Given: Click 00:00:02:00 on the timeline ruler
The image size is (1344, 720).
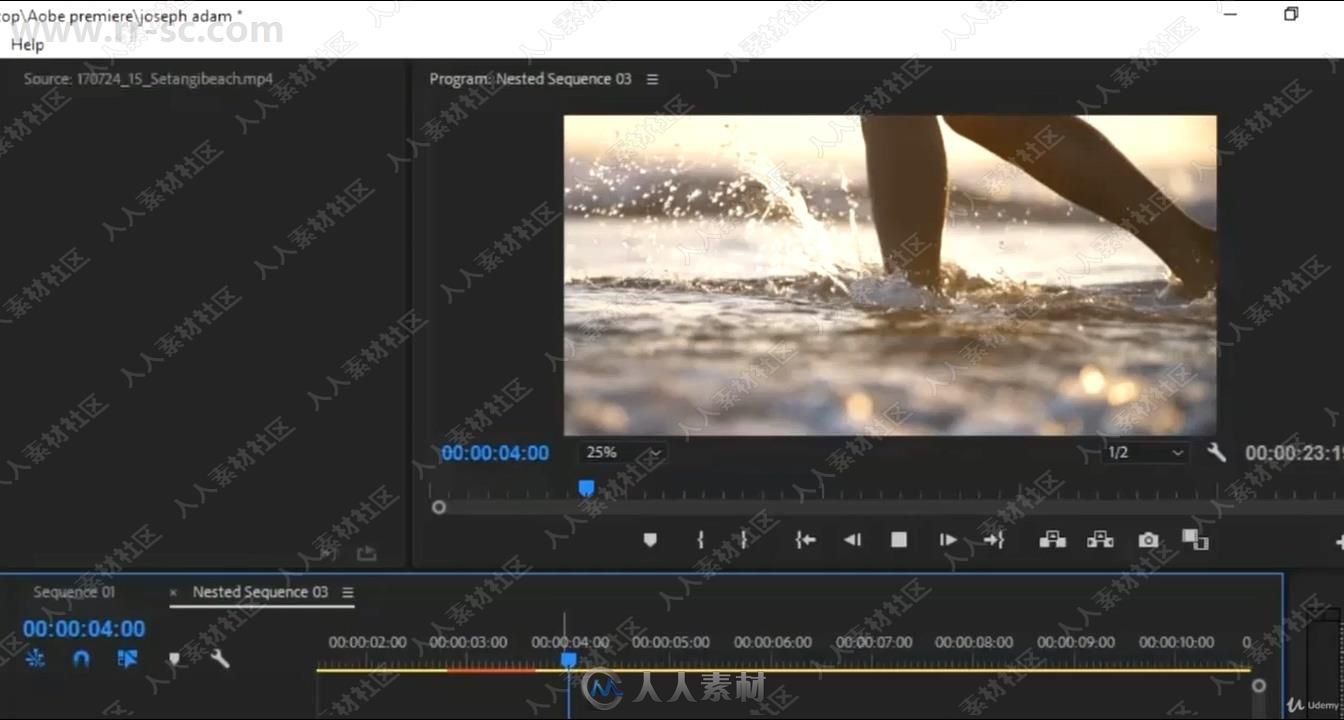Looking at the screenshot, I should click(368, 642).
